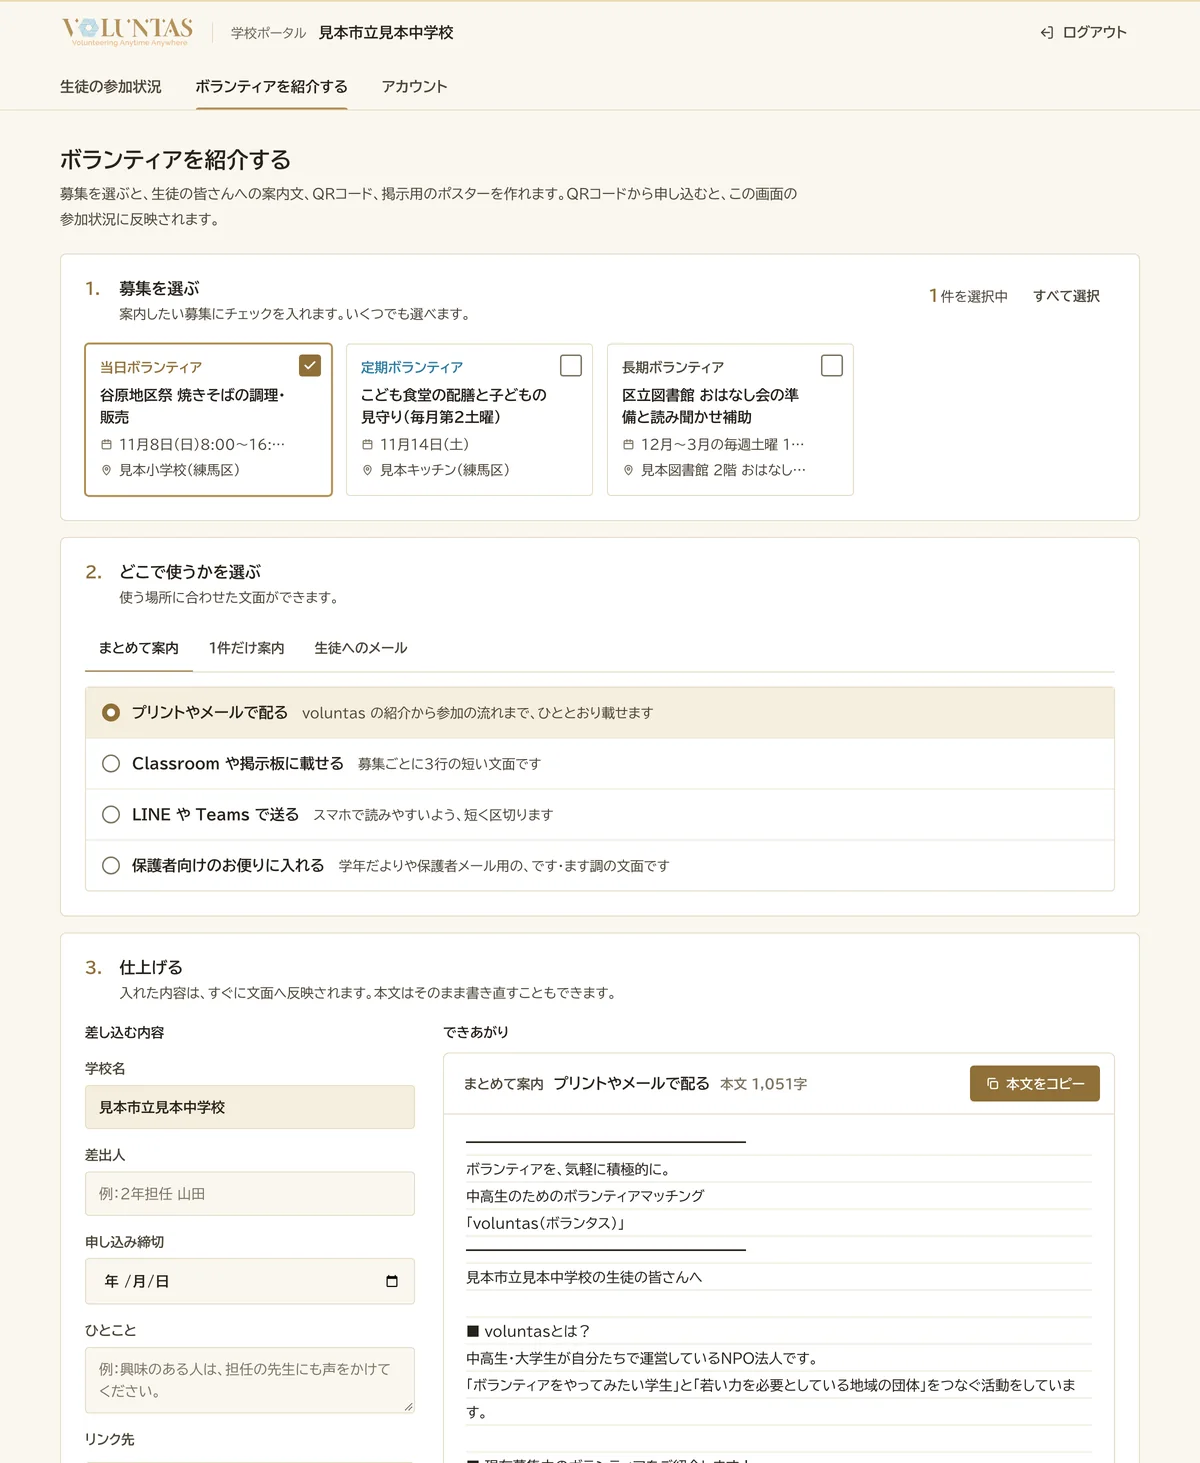This screenshot has height=1463, width=1200.
Task: Uncheck the 谷原地区祭 焼きそば recruitment checkbox
Action: pyautogui.click(x=310, y=365)
